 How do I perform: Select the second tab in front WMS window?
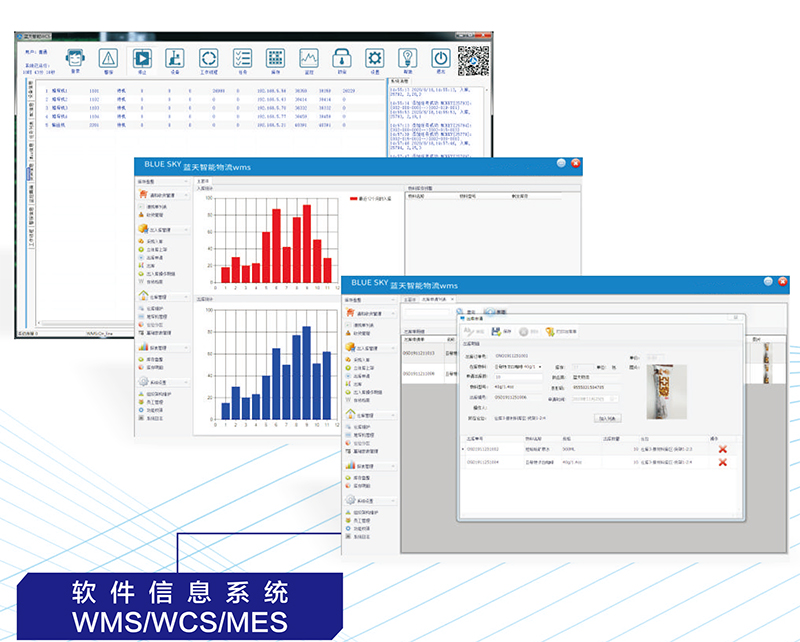click(x=434, y=298)
